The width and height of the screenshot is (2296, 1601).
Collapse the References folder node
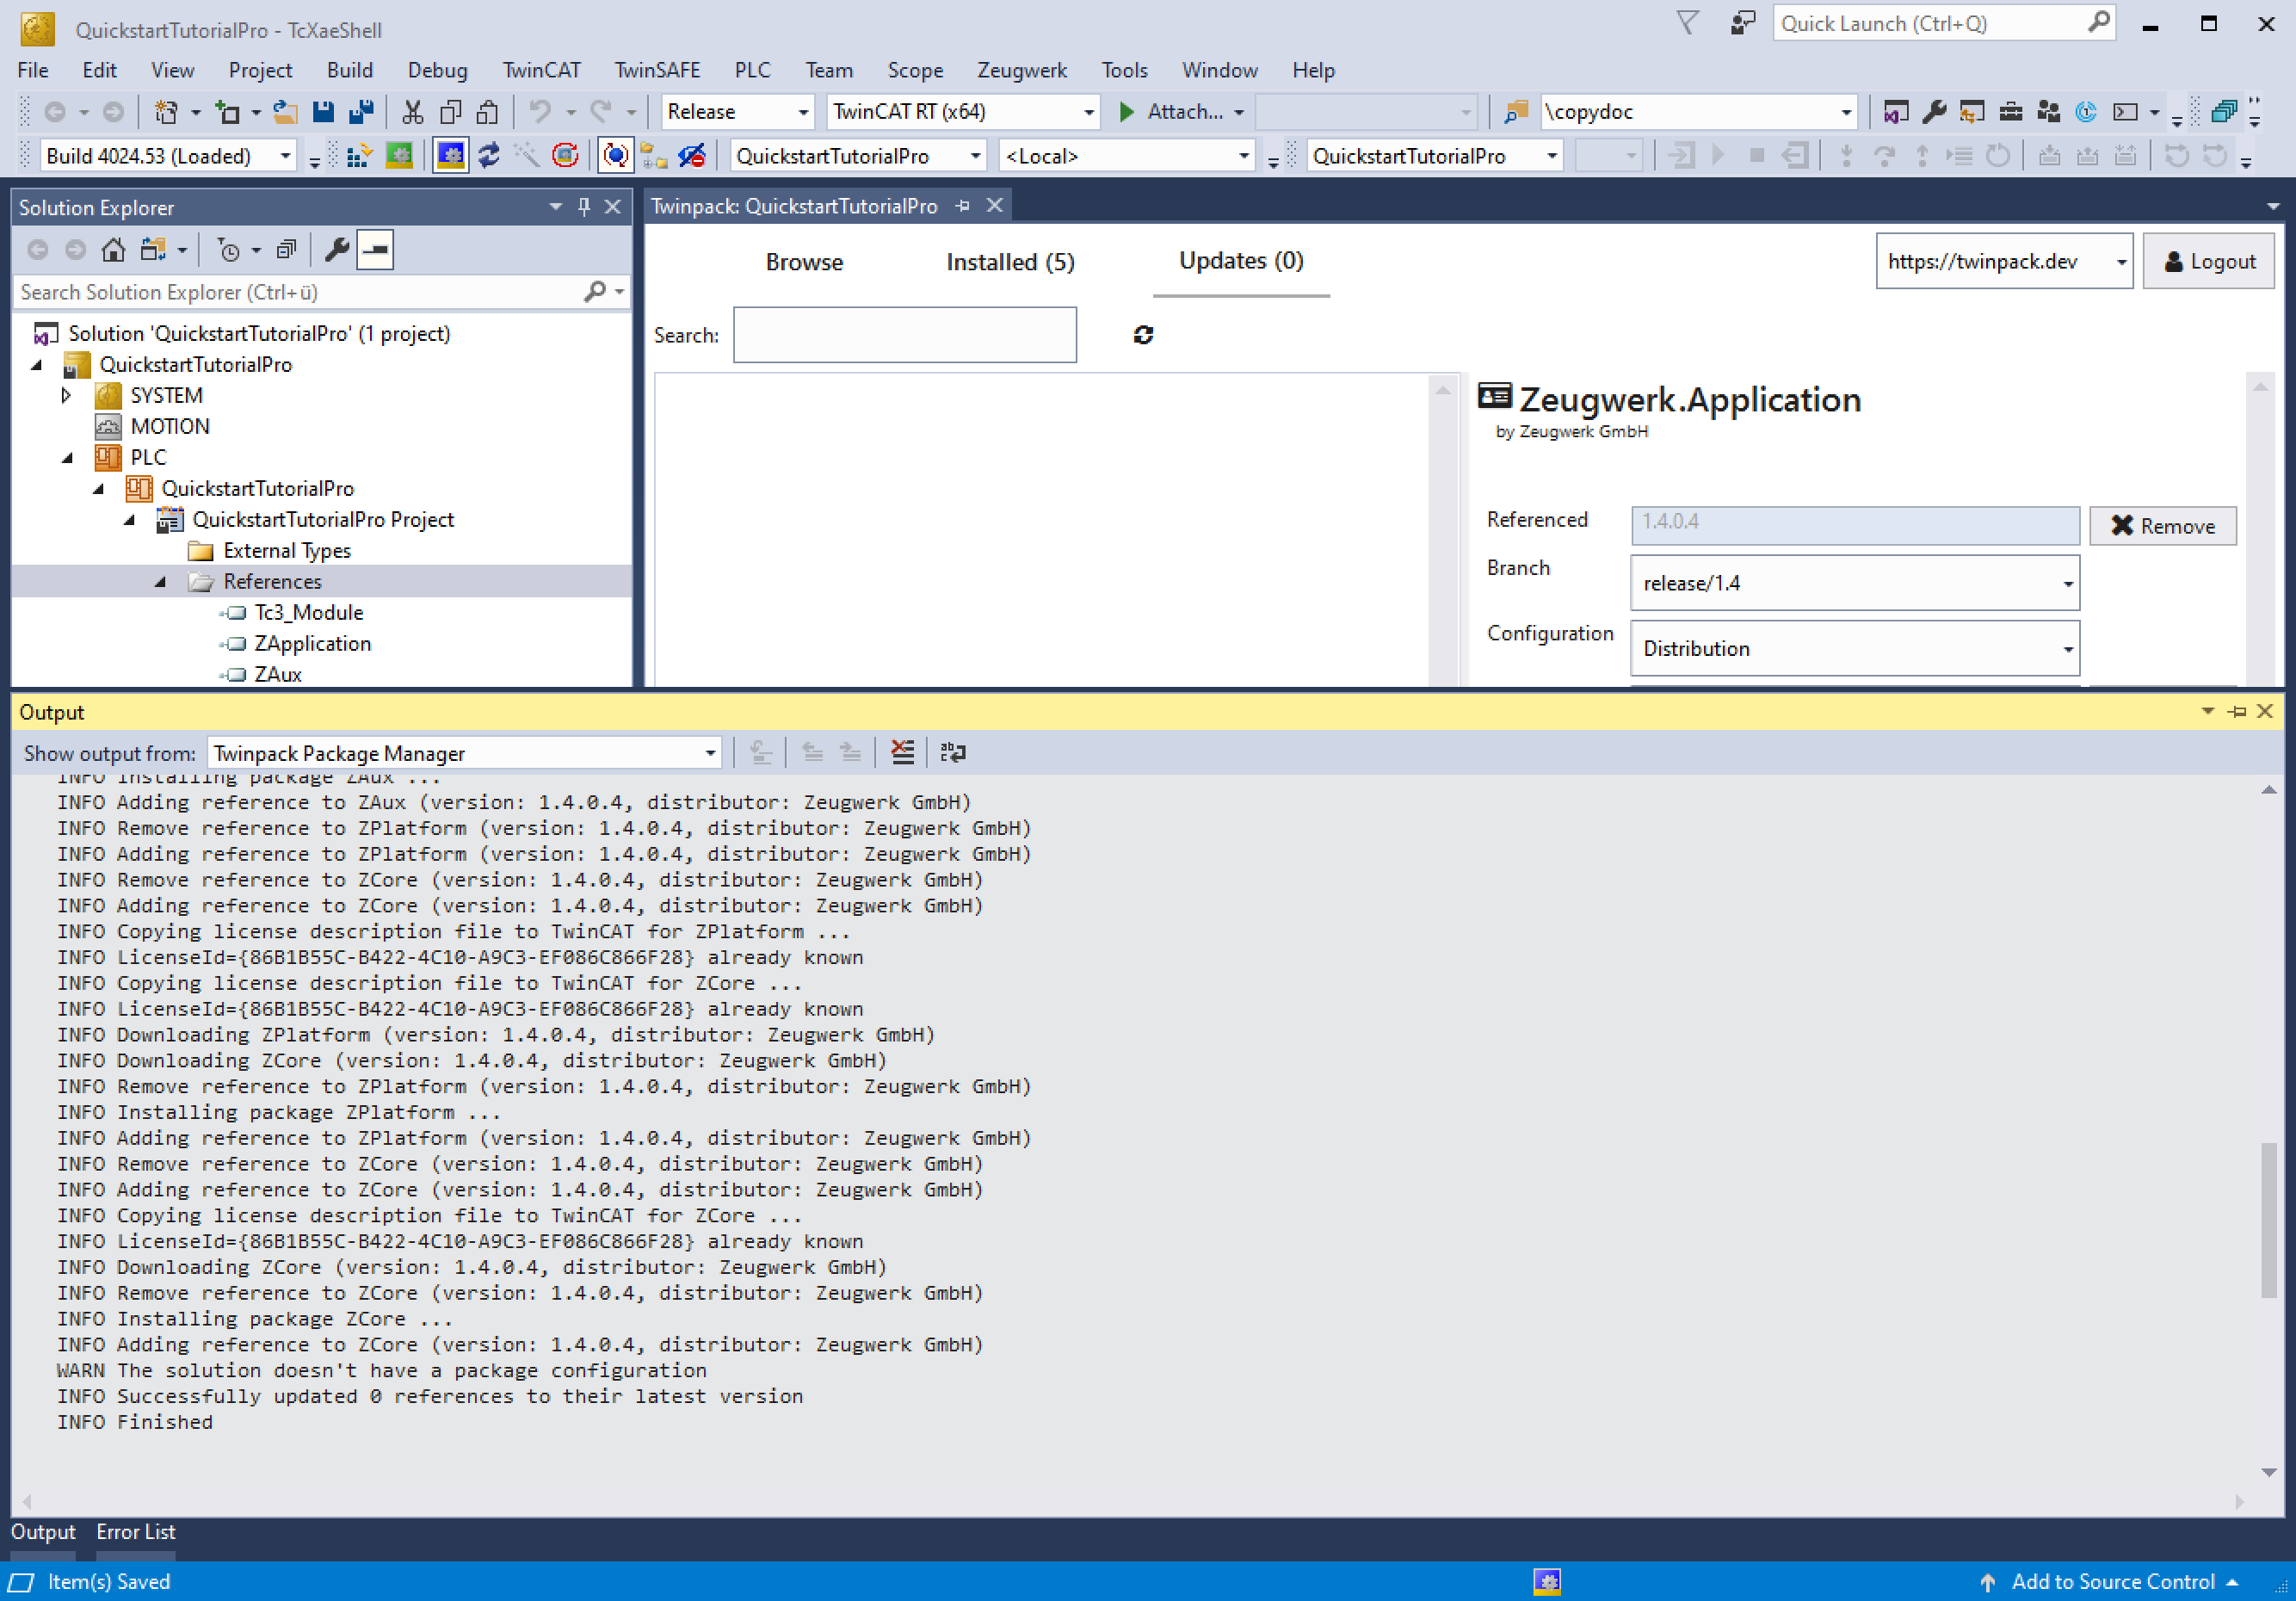(160, 582)
